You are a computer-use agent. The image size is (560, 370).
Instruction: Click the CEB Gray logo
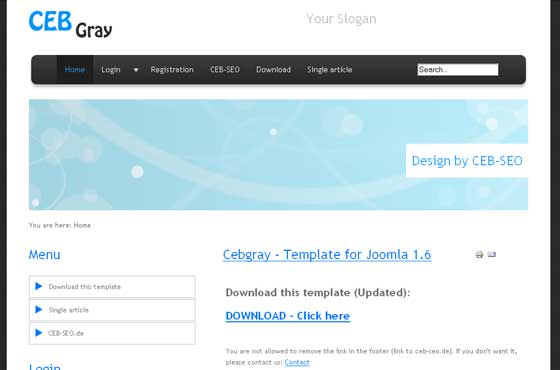(70, 24)
